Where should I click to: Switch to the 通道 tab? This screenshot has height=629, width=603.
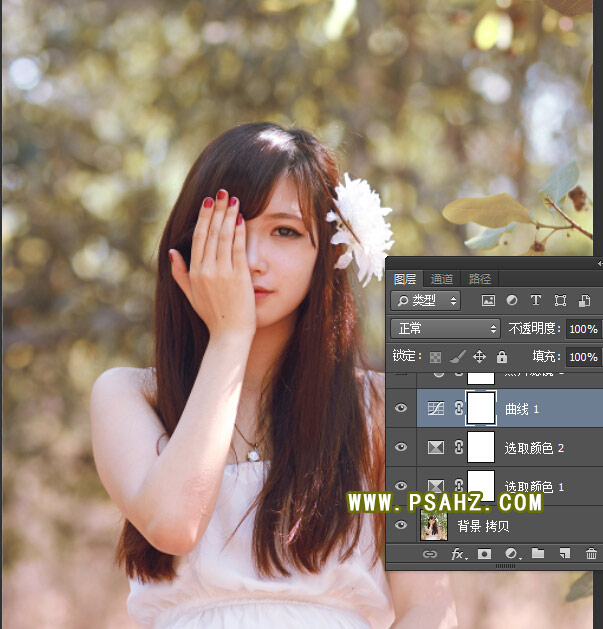(441, 279)
